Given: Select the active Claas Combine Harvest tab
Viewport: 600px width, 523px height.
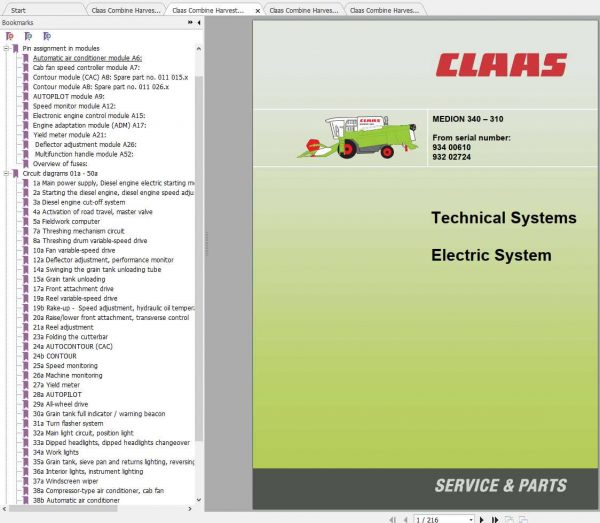Looking at the screenshot, I should [208, 10].
